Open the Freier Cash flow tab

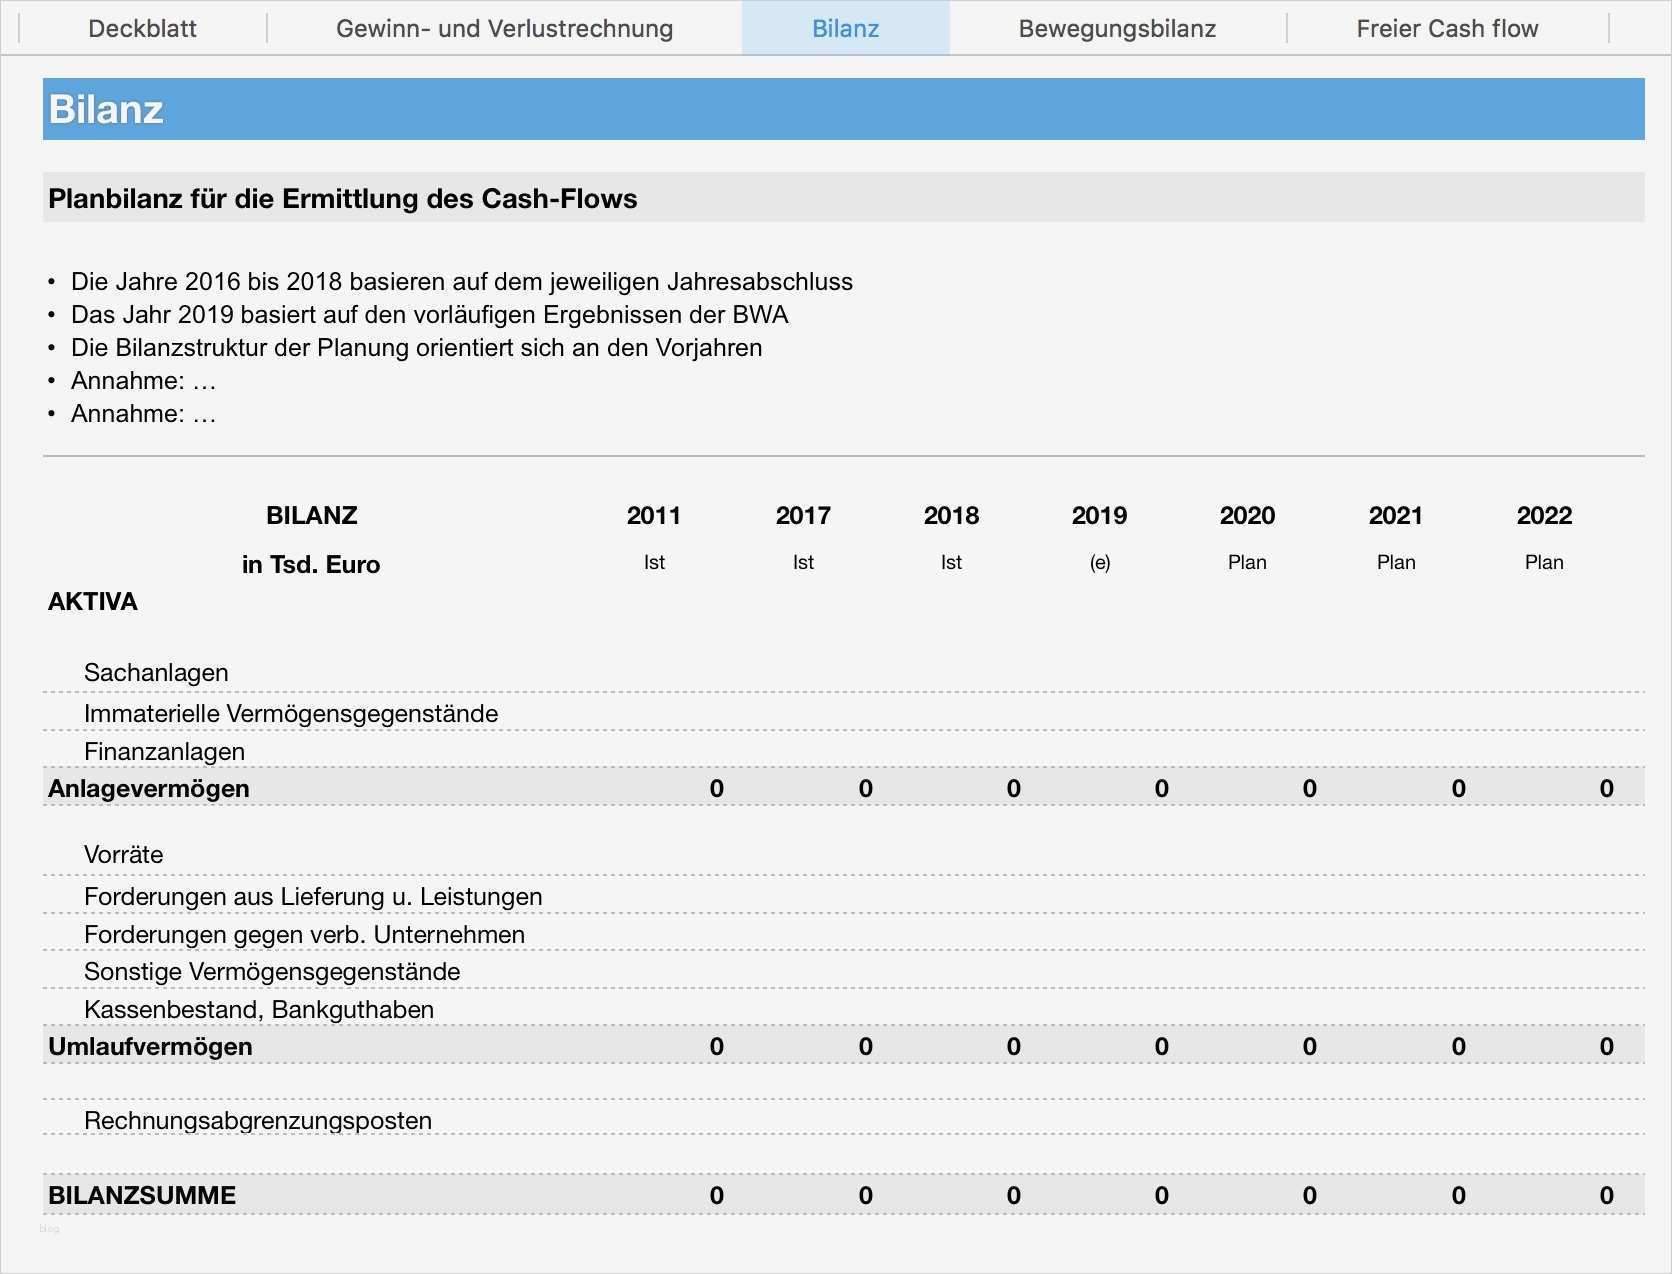point(1447,28)
